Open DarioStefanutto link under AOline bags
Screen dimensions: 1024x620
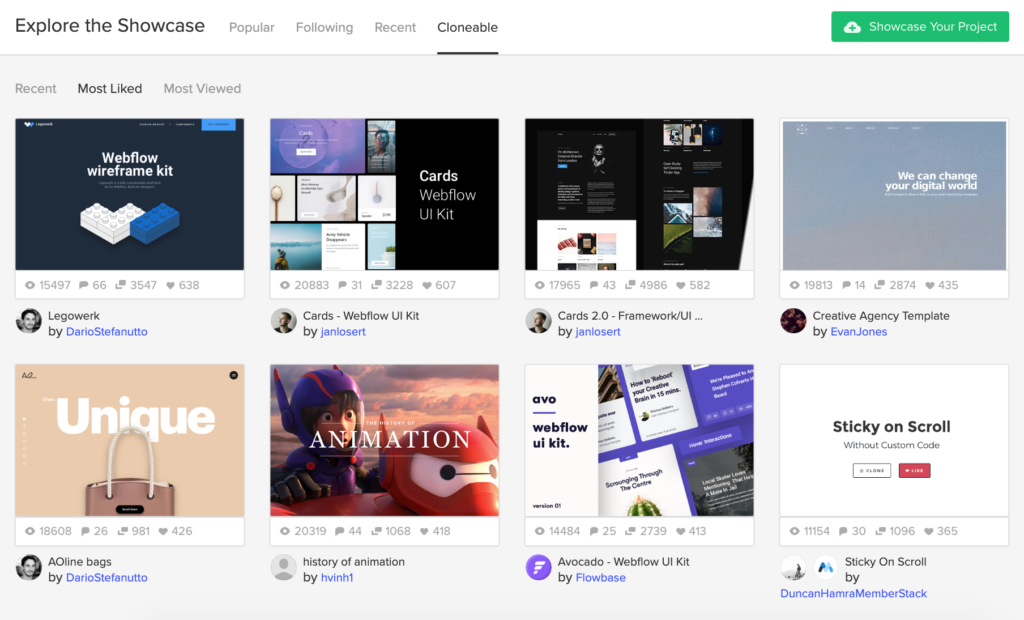click(x=106, y=578)
